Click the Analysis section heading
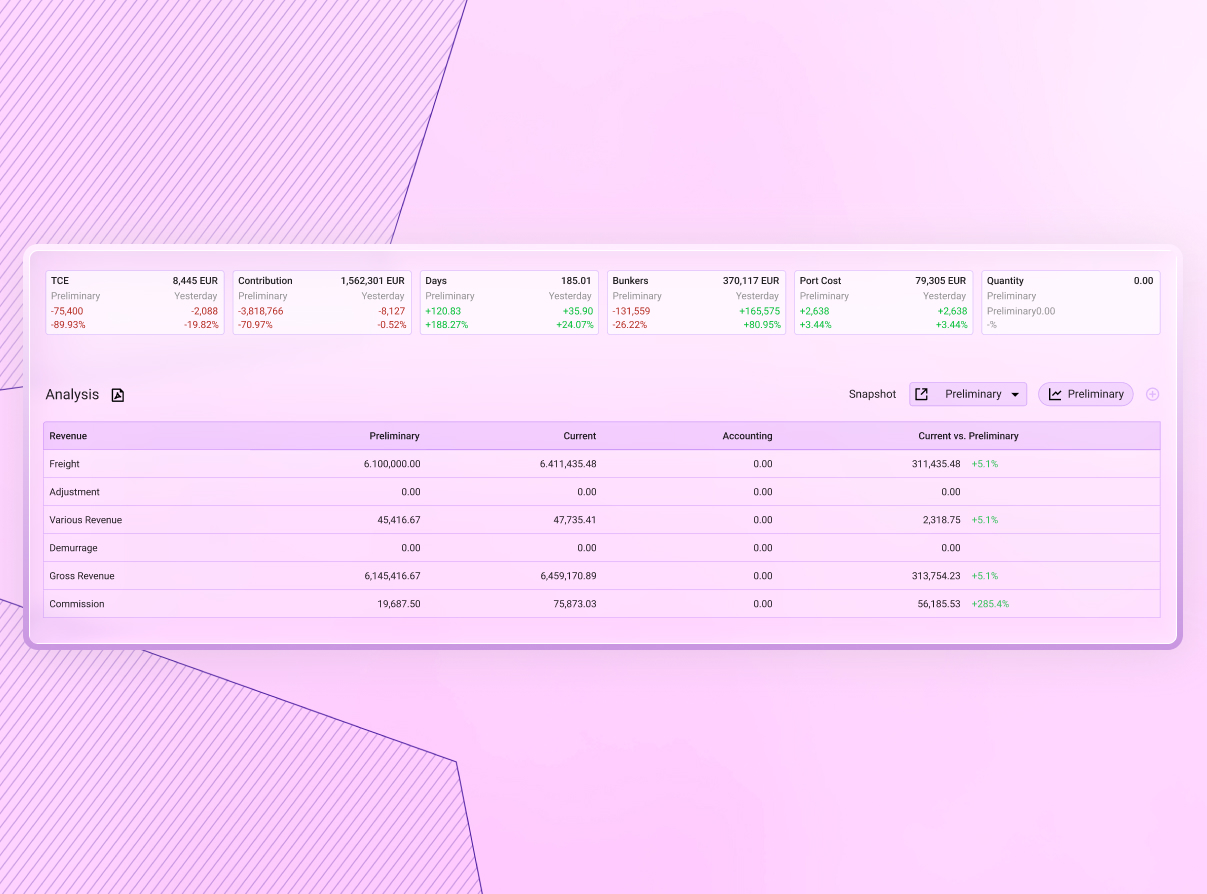The height and width of the screenshot is (894, 1207). point(72,395)
